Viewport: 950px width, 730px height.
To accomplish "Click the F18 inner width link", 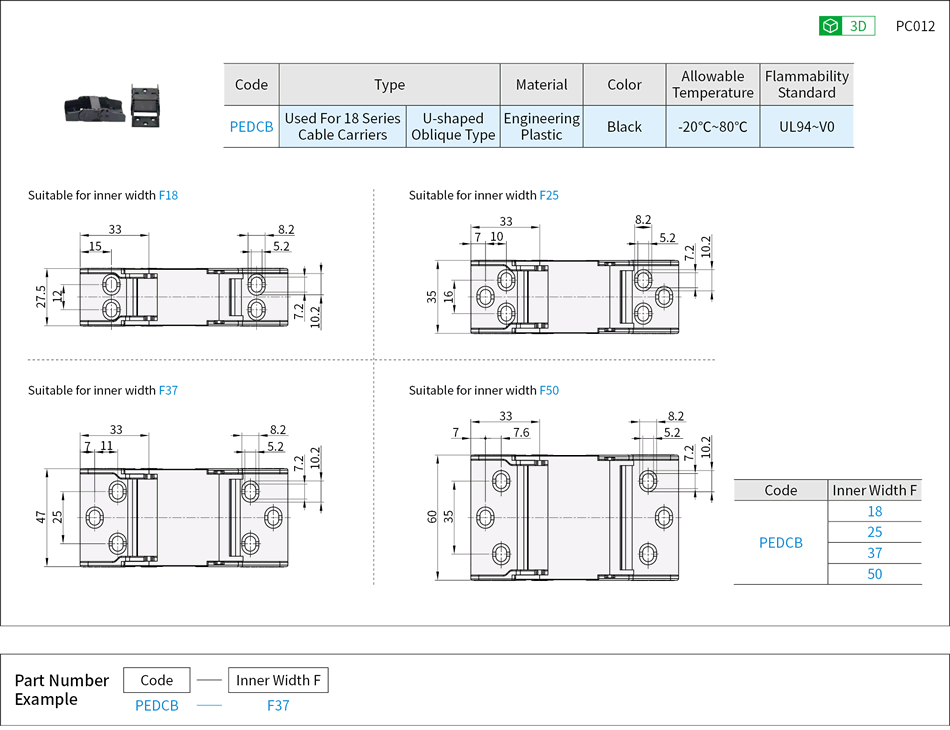I will pyautogui.click(x=168, y=195).
